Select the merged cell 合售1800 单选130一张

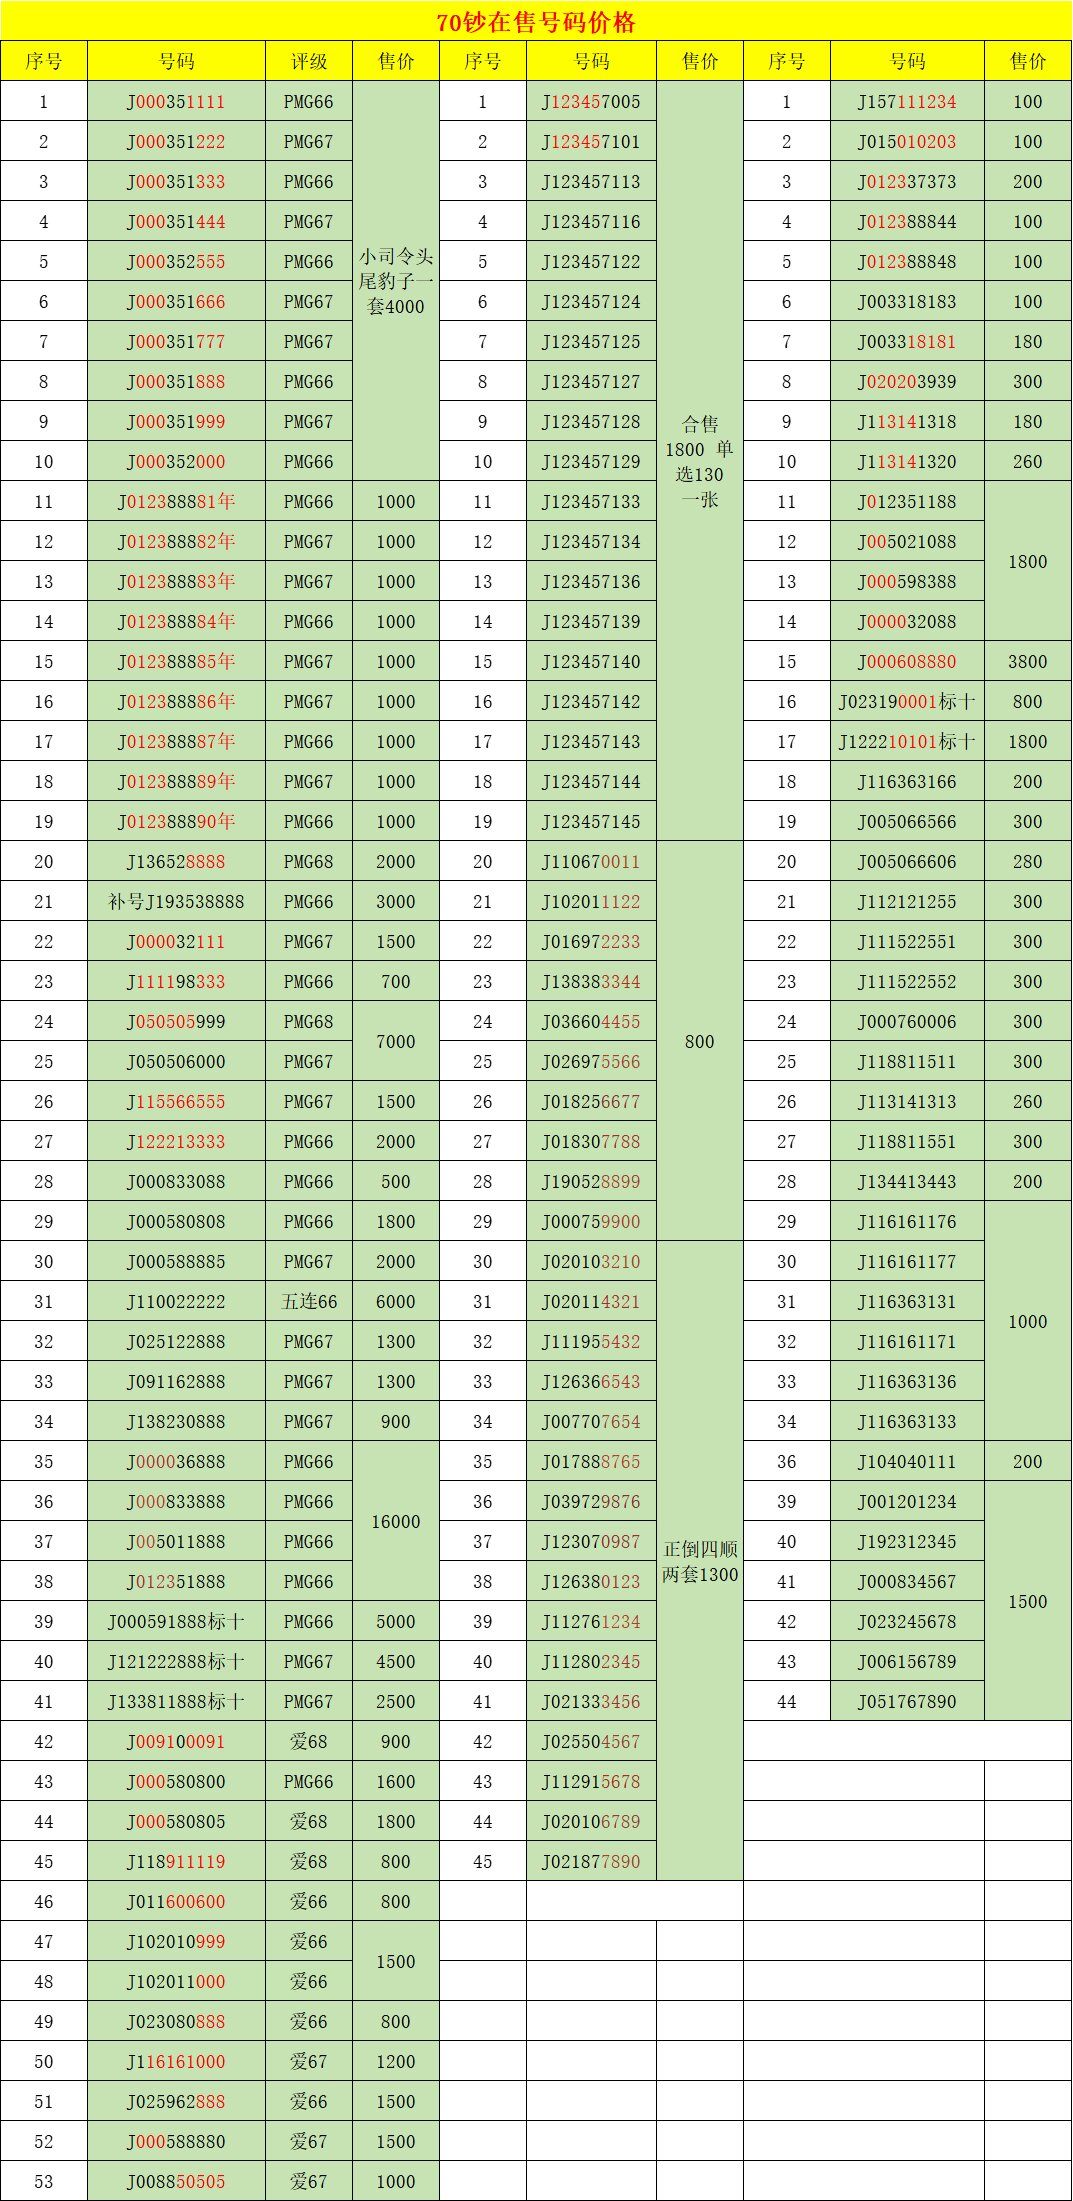pos(699,461)
